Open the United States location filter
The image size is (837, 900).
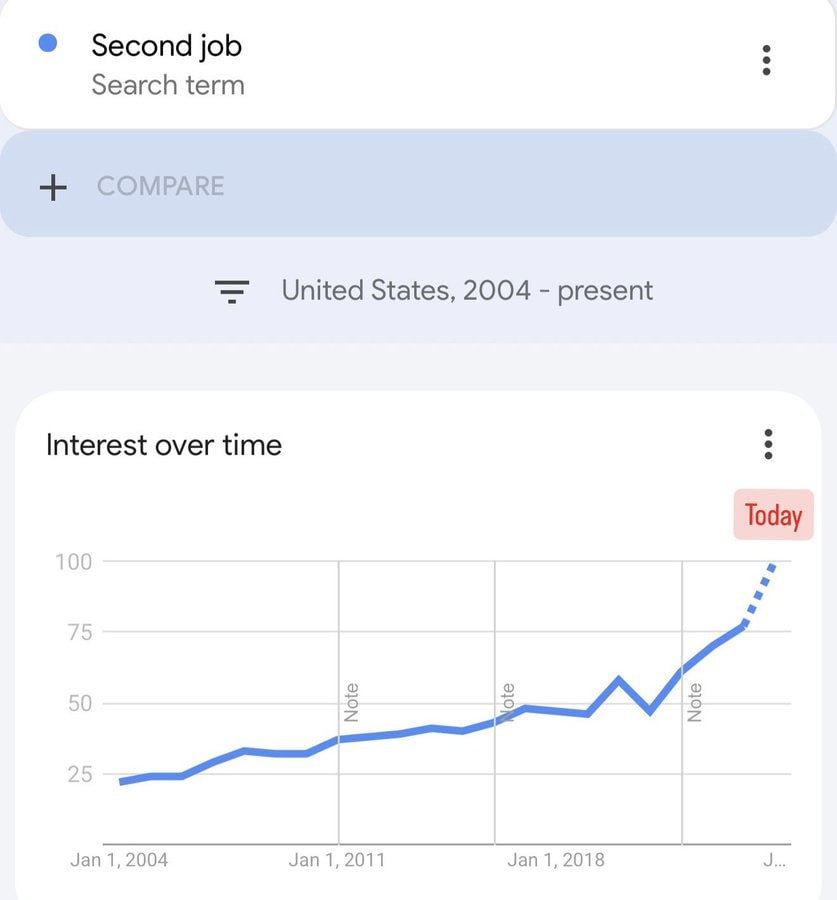[365, 290]
